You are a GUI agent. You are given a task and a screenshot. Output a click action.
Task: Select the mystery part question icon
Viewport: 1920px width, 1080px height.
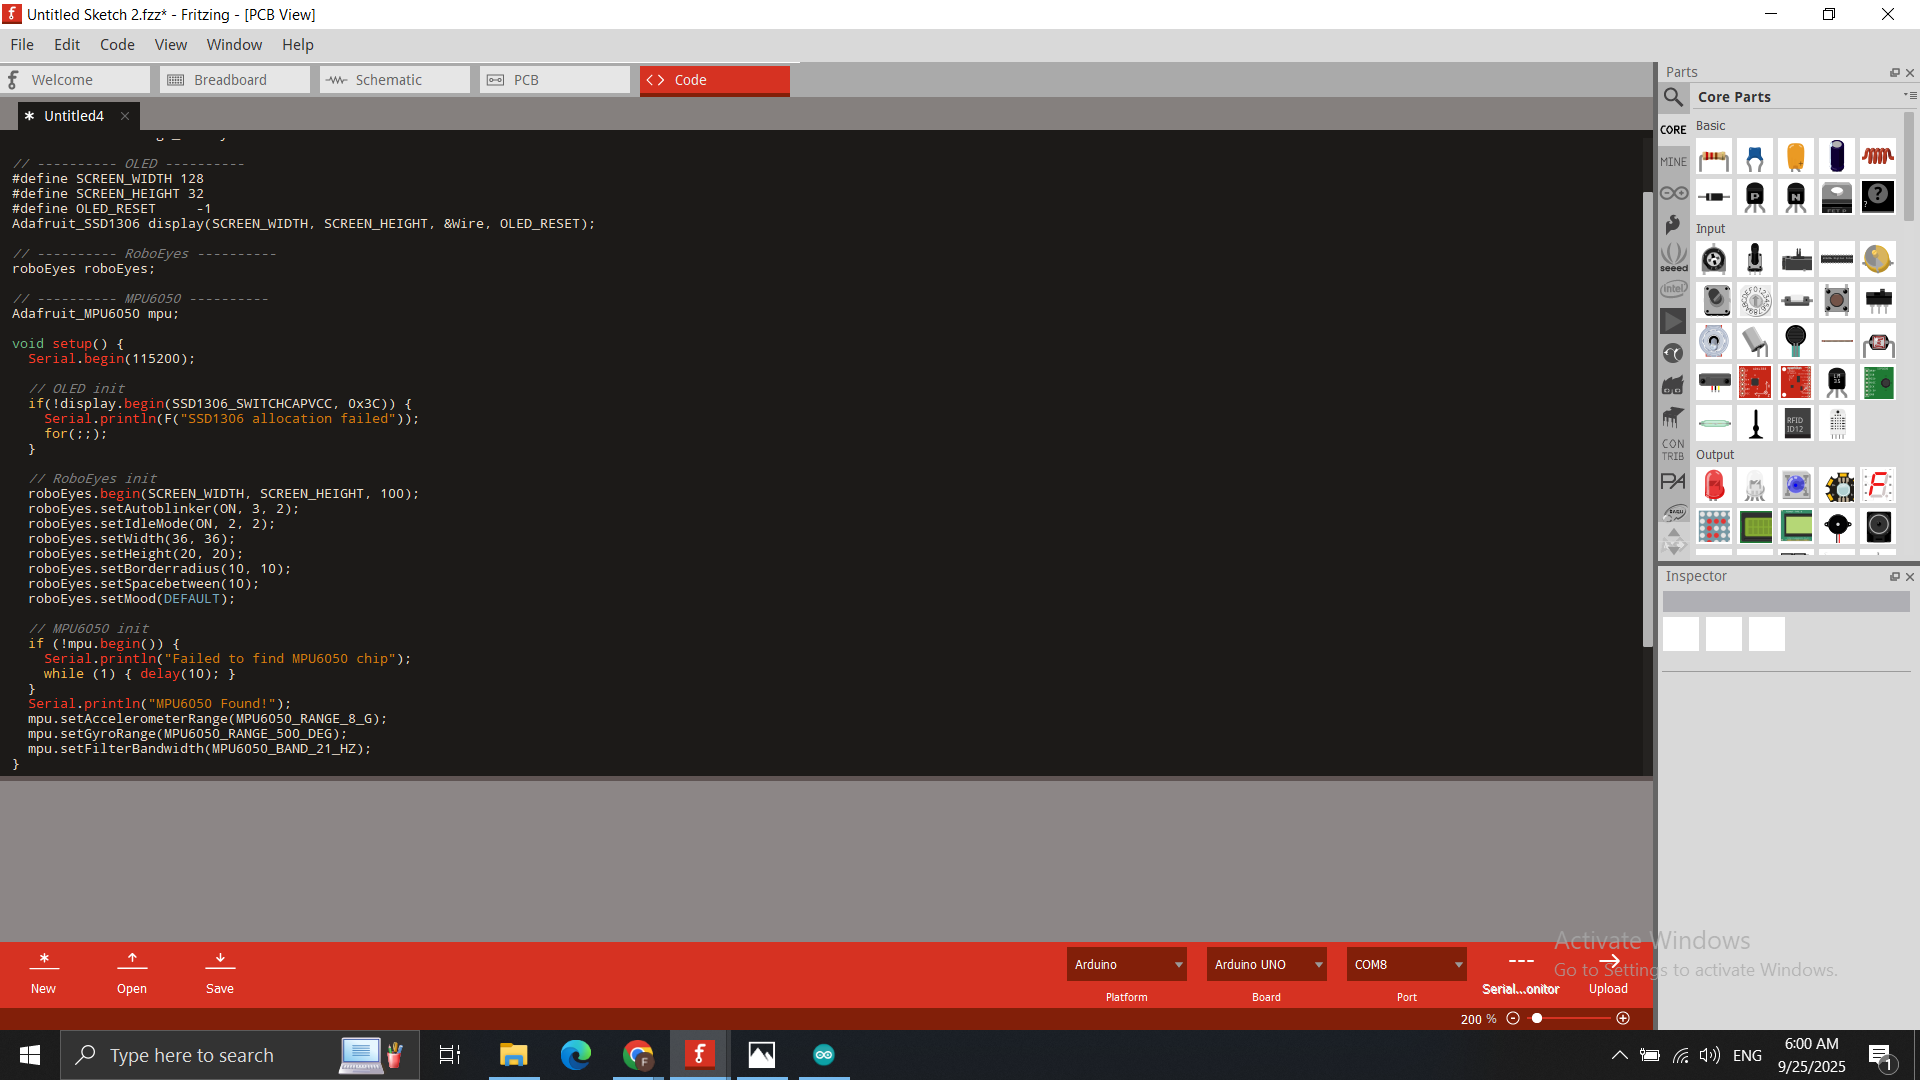[1877, 197]
